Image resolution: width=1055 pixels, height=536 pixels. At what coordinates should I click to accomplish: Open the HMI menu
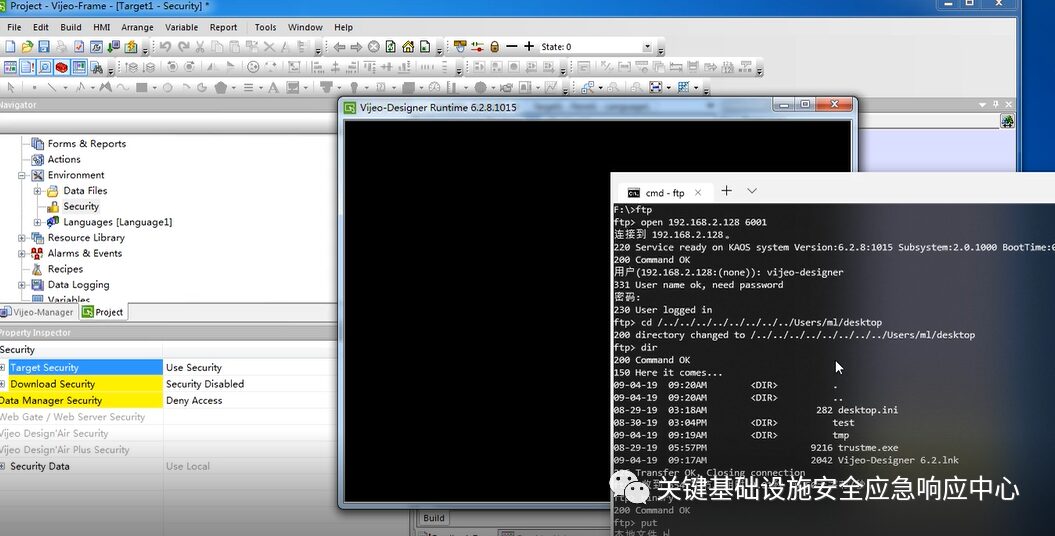point(102,28)
